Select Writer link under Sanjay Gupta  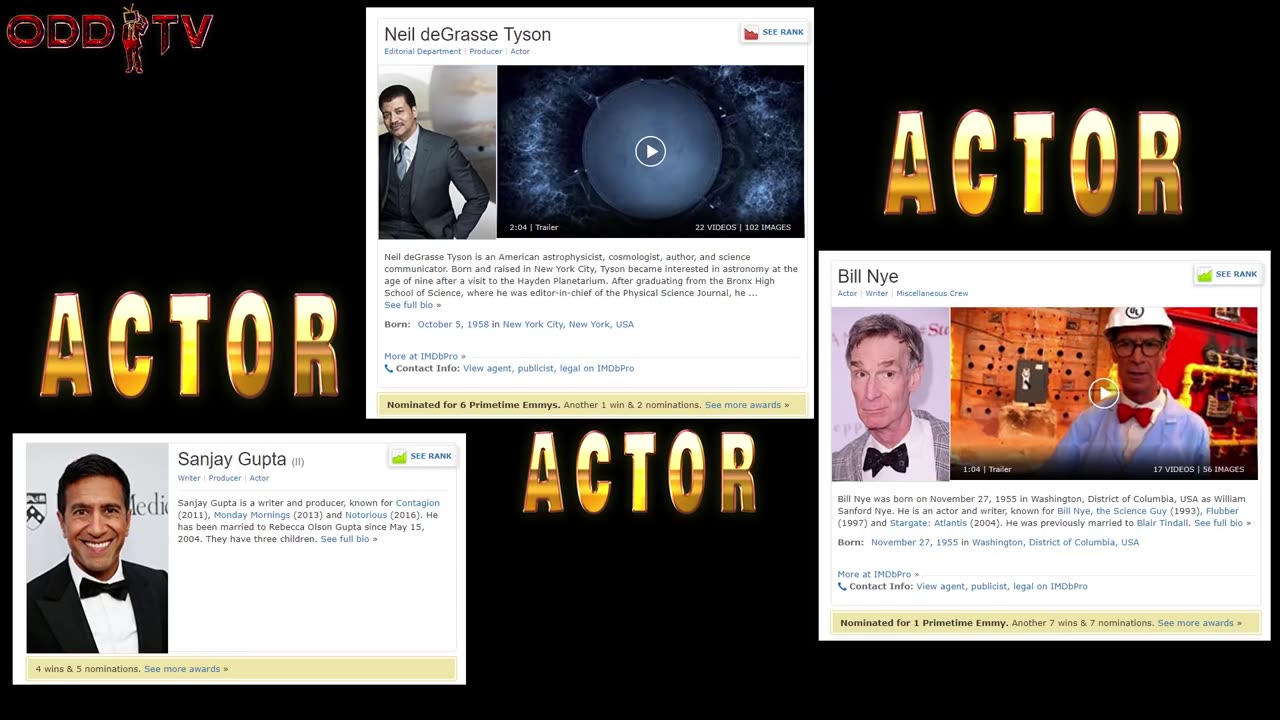(x=189, y=478)
